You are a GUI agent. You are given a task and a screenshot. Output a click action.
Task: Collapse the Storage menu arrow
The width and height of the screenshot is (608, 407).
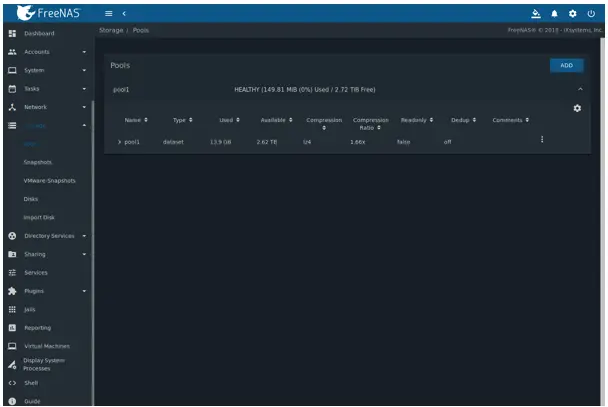click(84, 125)
